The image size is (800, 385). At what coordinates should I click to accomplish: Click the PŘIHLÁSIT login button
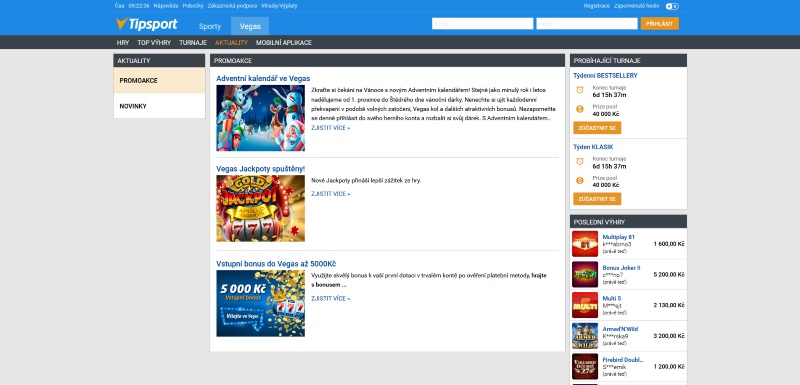coord(660,23)
